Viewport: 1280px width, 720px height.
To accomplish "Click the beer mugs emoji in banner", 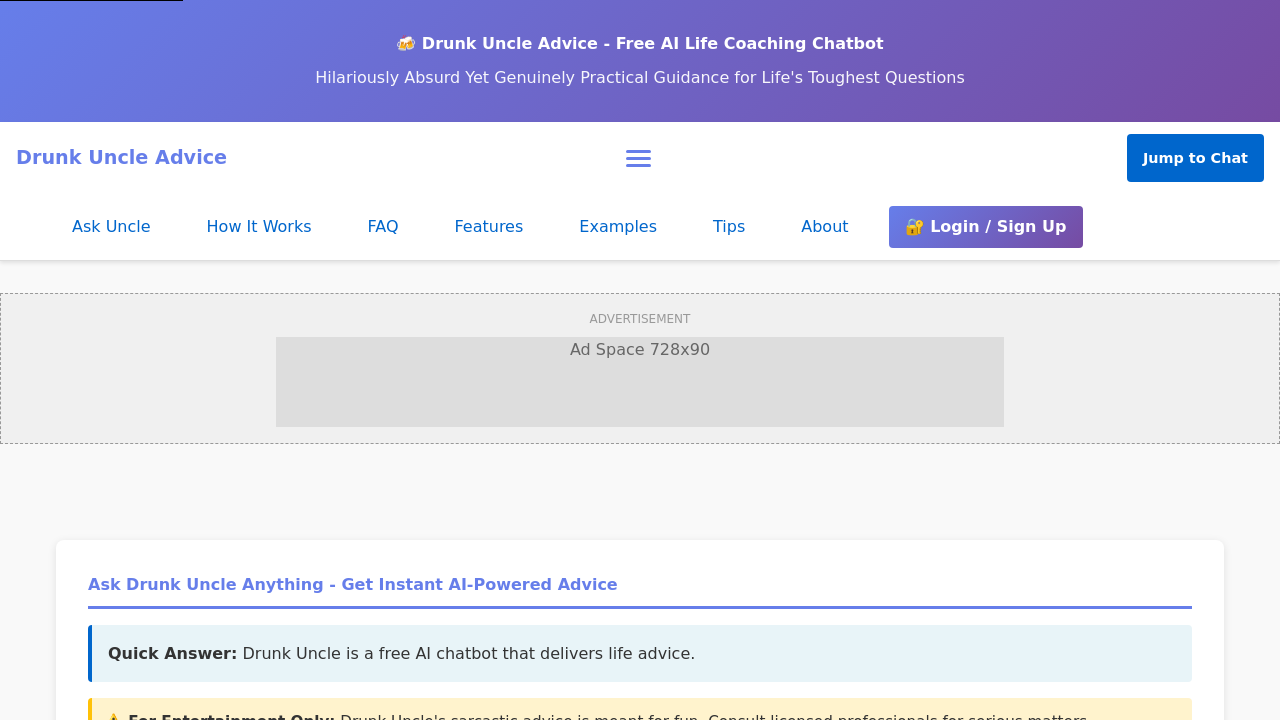I will point(406,44).
